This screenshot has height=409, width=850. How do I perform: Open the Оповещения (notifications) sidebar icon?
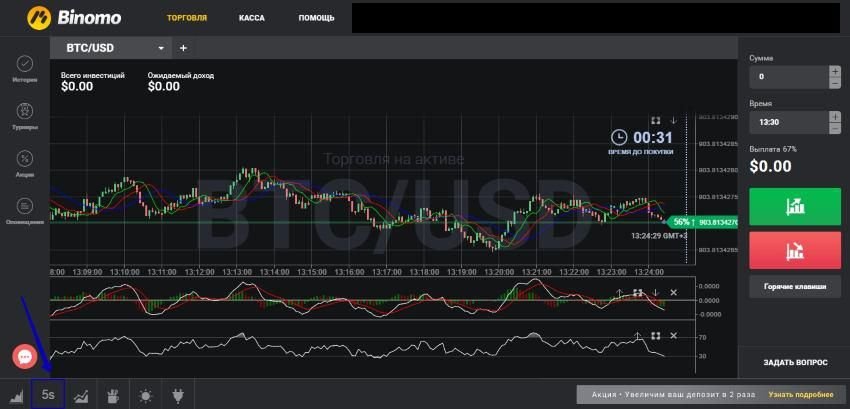25,205
